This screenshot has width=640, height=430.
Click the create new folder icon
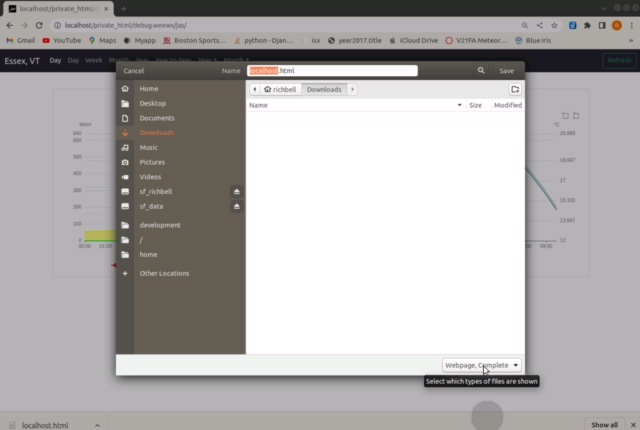tap(515, 89)
